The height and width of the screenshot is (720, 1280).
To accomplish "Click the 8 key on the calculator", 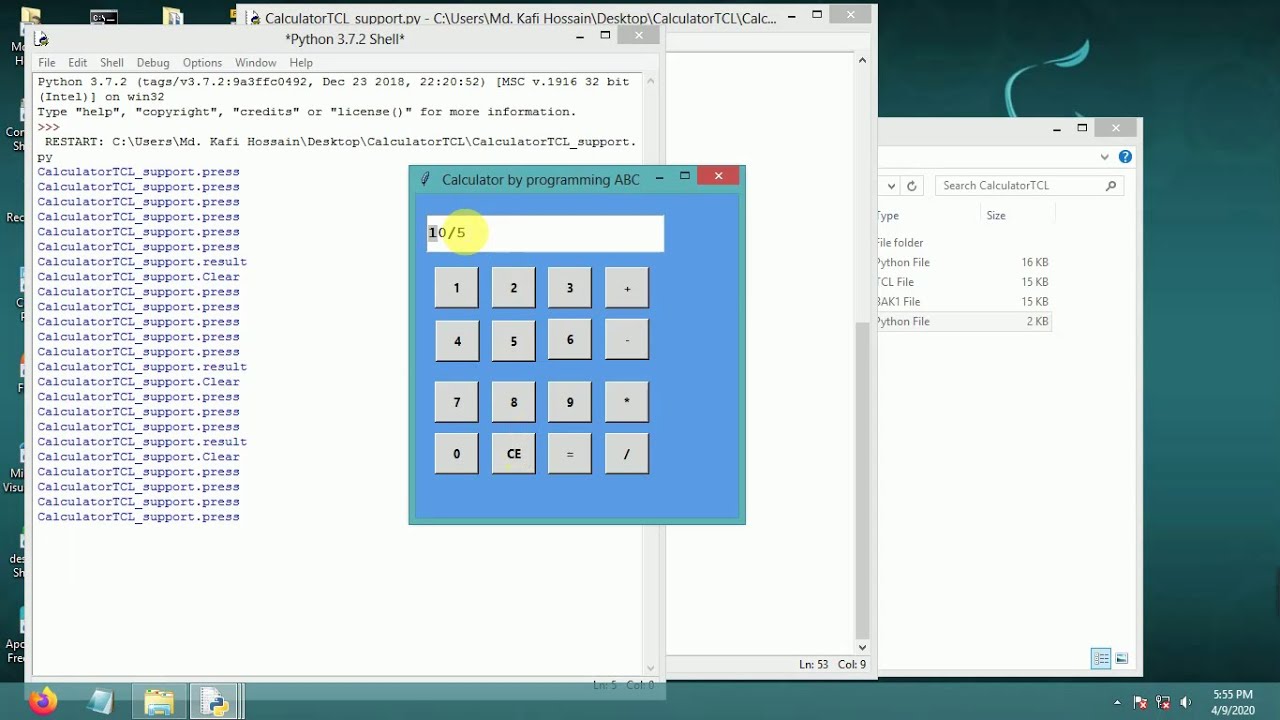I will (514, 402).
